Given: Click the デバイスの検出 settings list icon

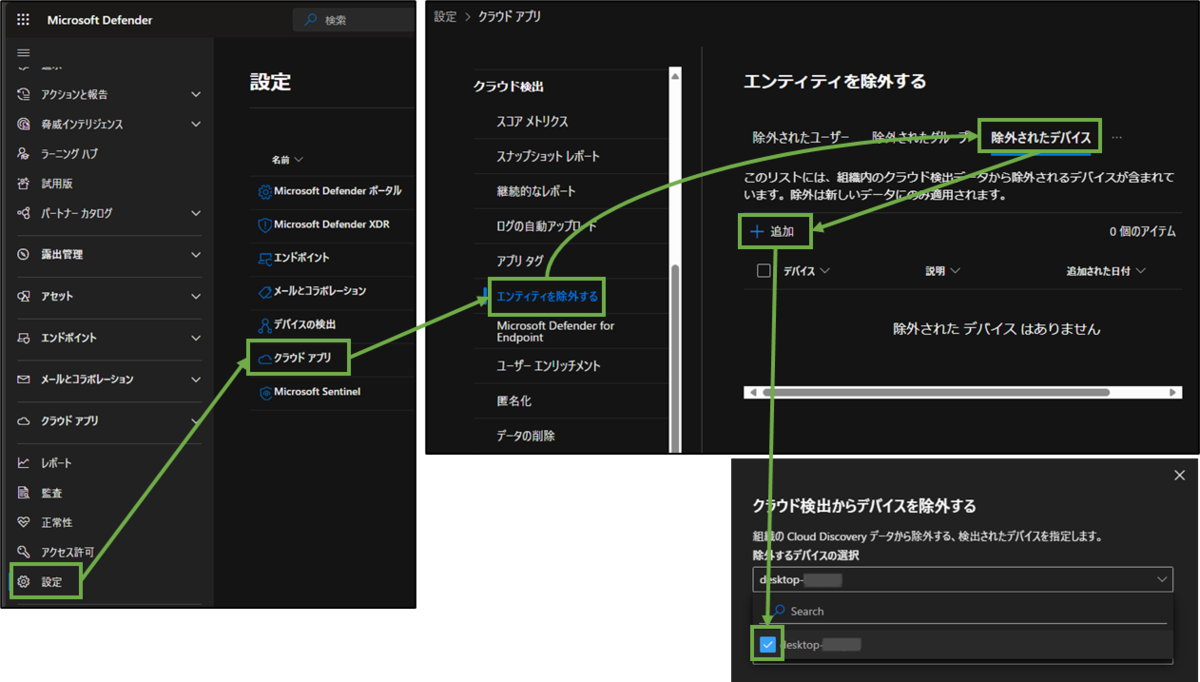Looking at the screenshot, I should point(265,325).
